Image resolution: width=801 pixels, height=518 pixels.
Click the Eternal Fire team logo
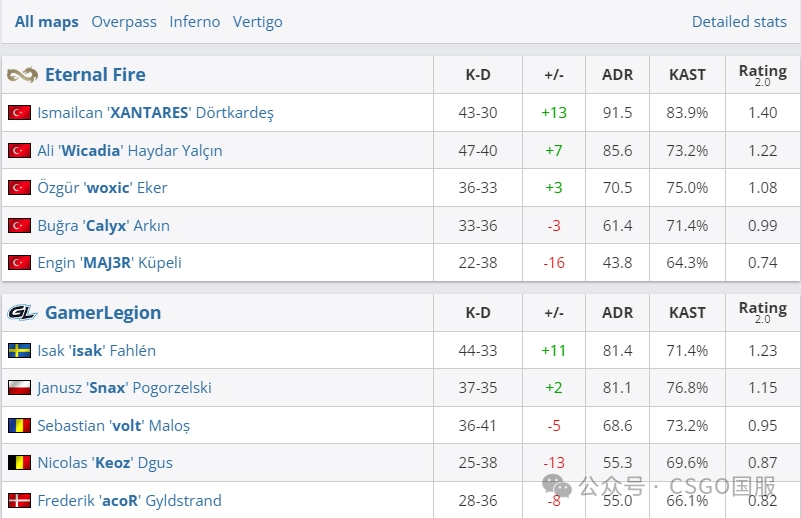(22, 75)
